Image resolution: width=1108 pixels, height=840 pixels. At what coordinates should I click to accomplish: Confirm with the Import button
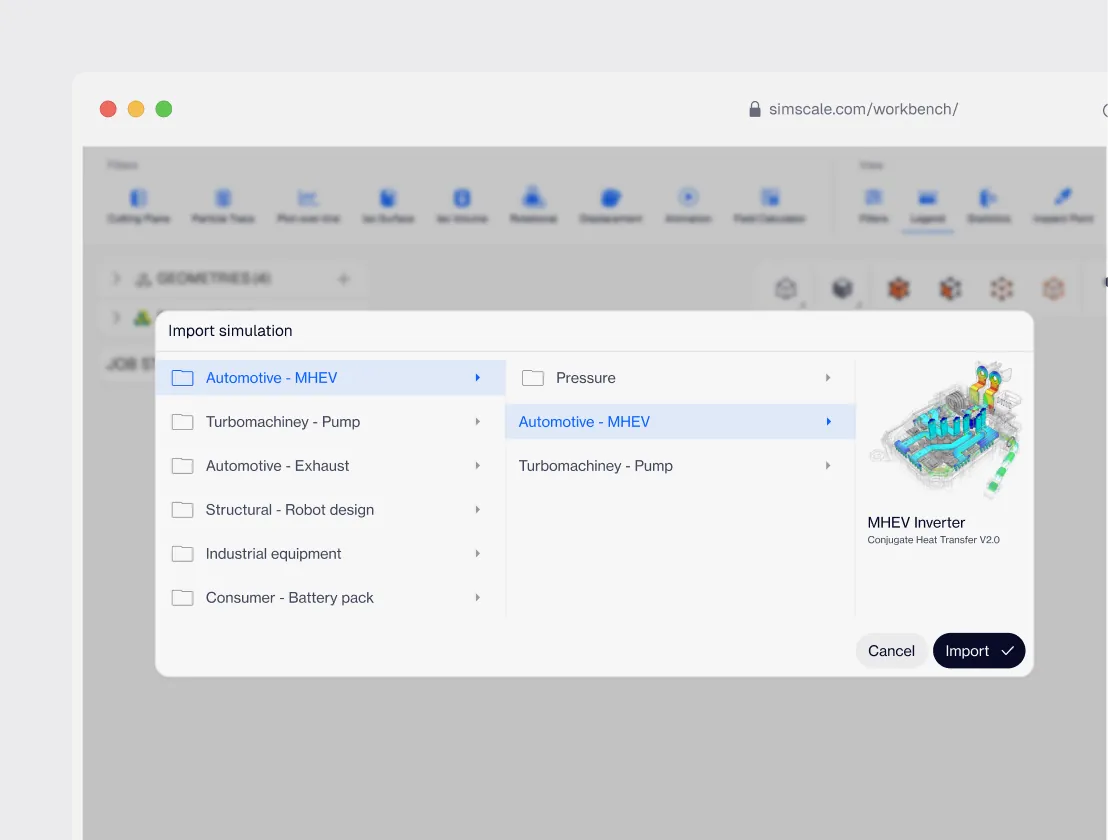[x=979, y=651]
